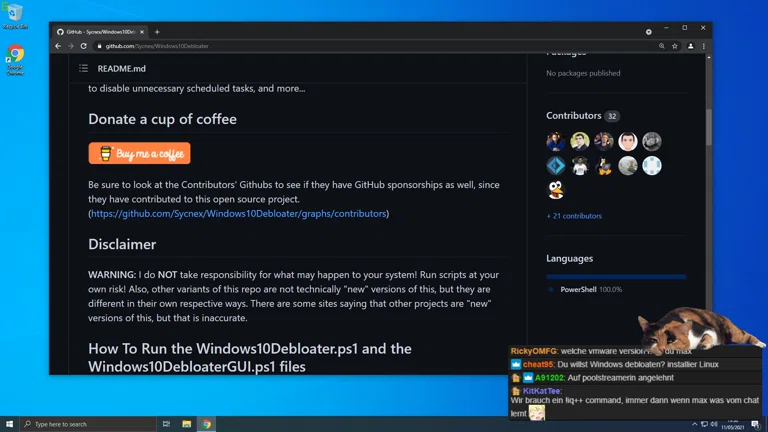Open the Chrome profile avatar icon

(x=691, y=46)
